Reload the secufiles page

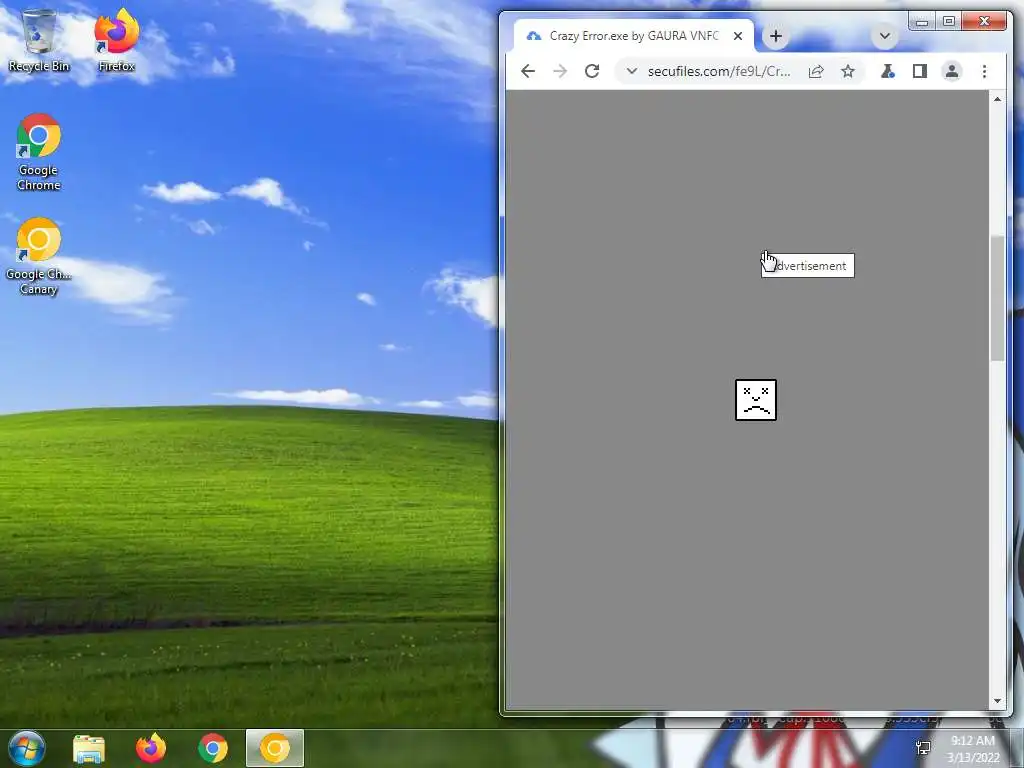click(592, 71)
